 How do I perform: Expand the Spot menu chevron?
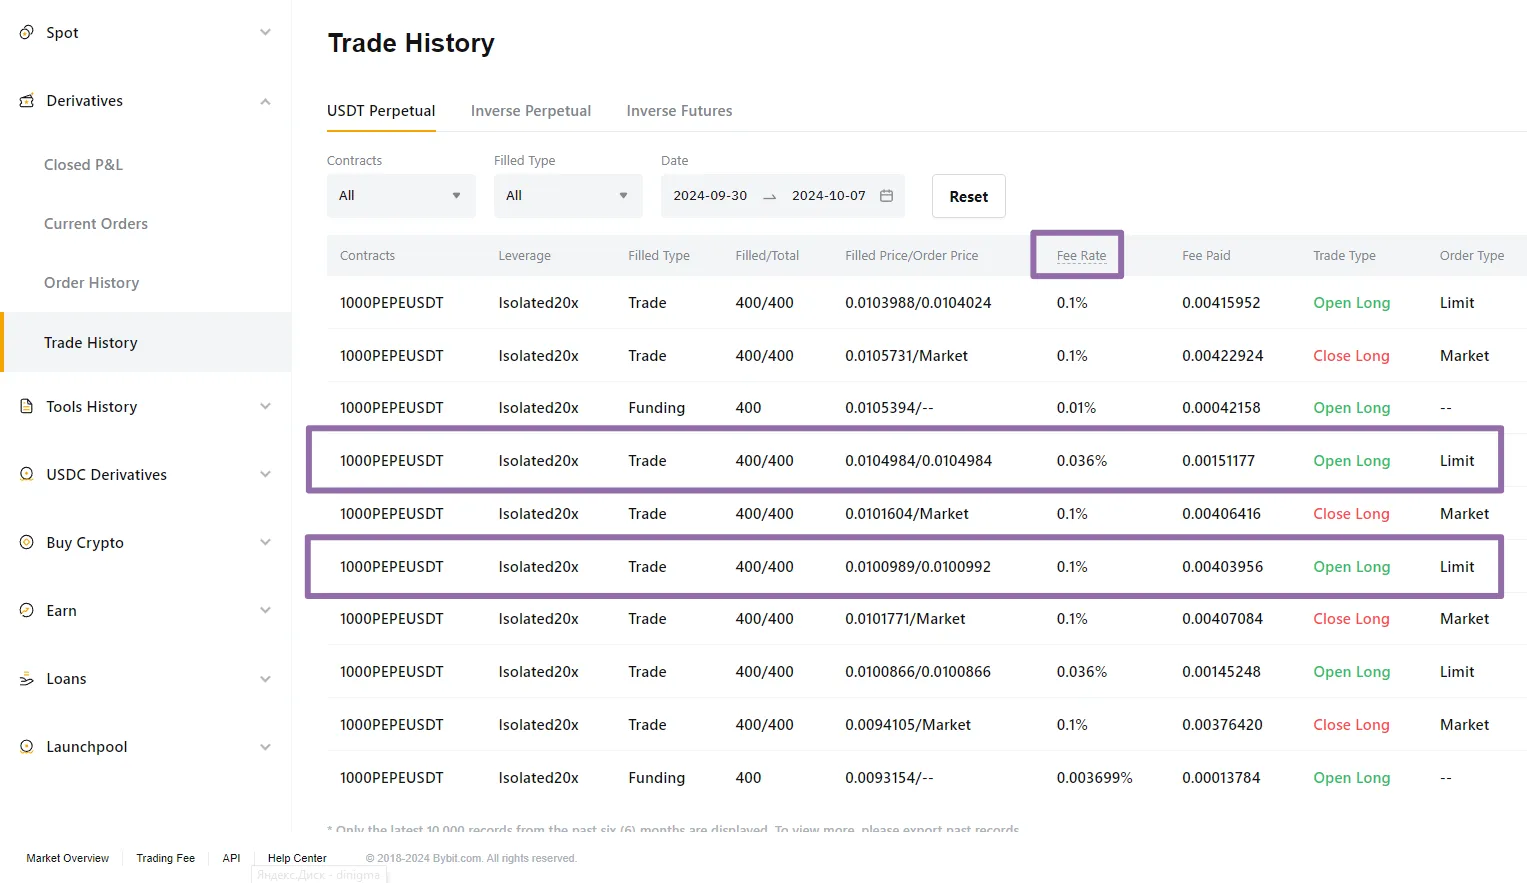point(265,33)
